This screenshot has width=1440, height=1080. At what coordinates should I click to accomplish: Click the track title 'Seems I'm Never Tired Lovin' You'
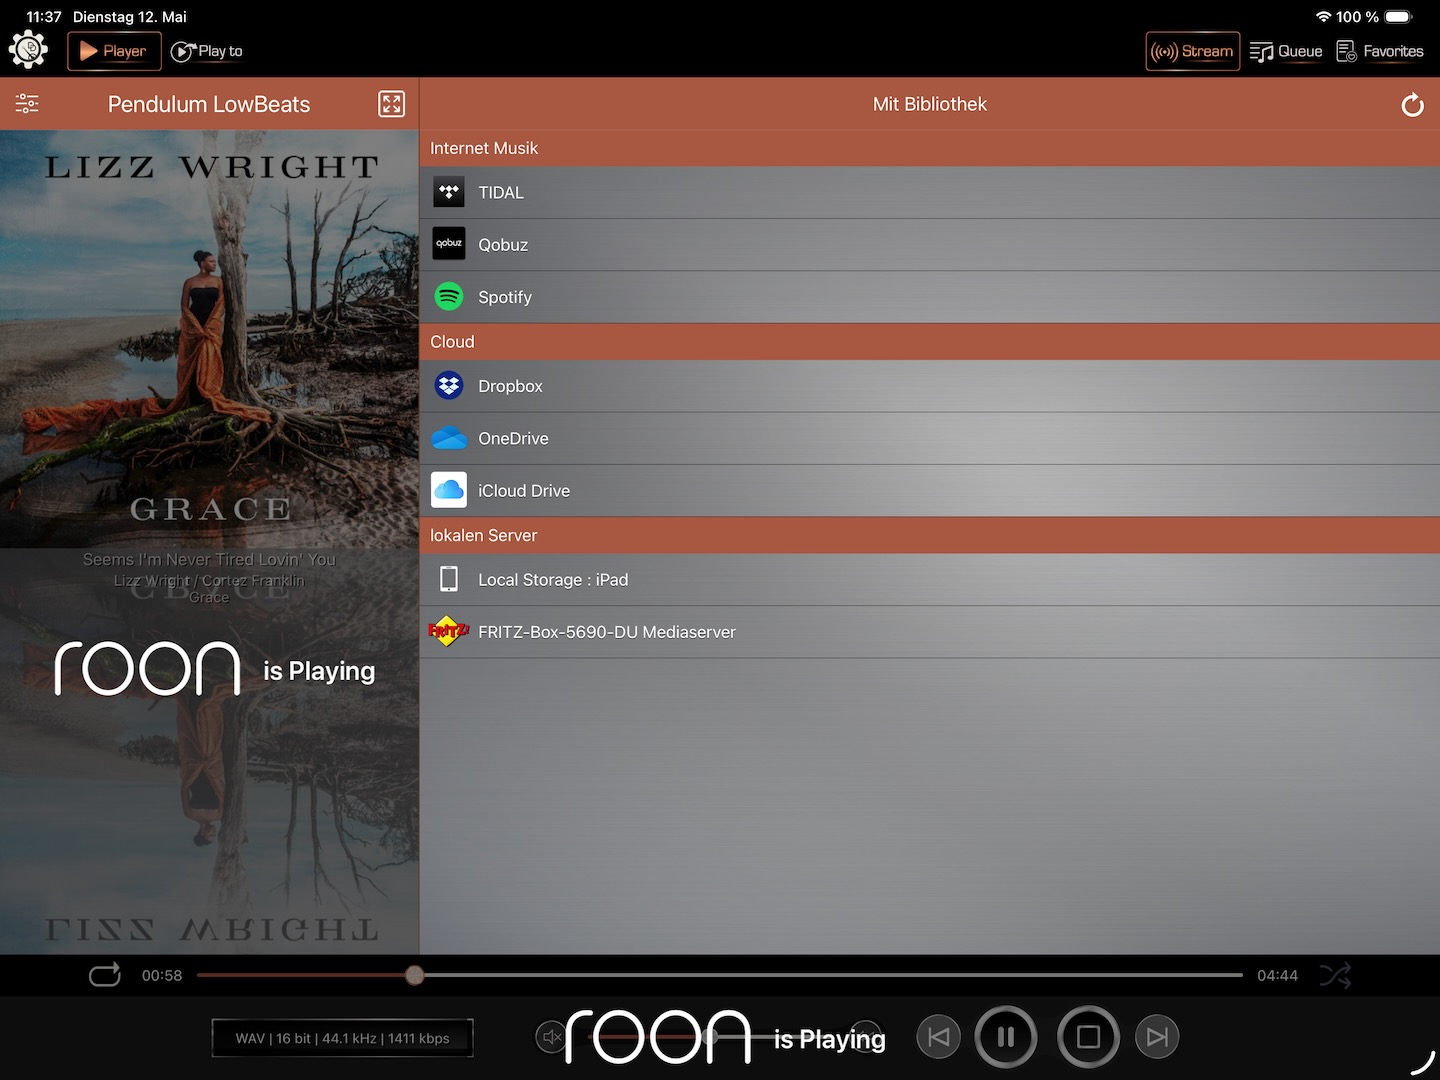point(209,560)
